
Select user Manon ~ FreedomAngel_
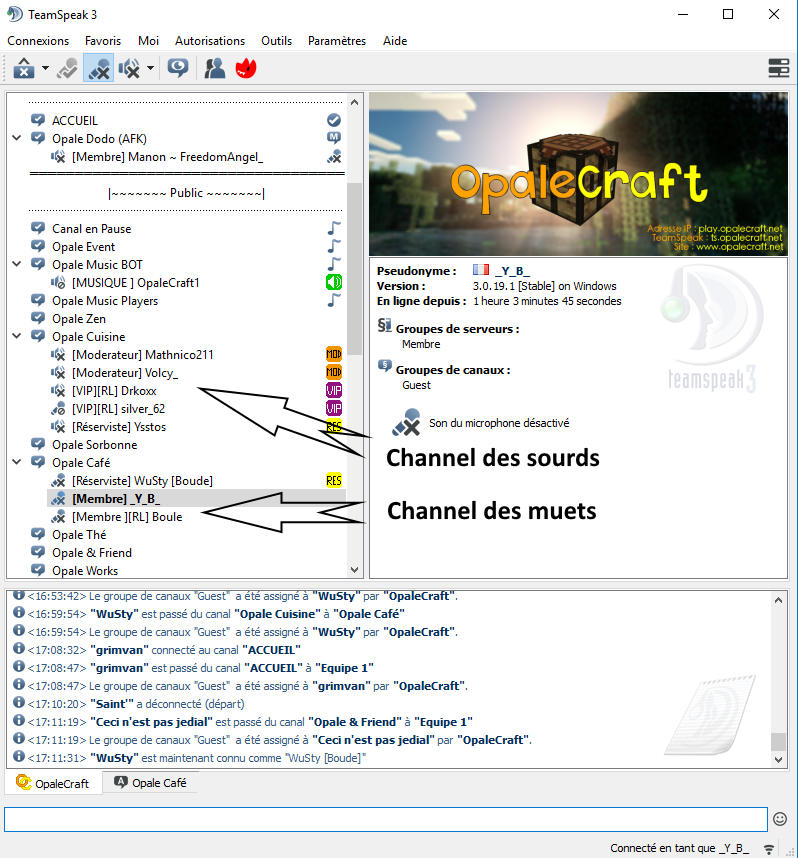(x=167, y=157)
